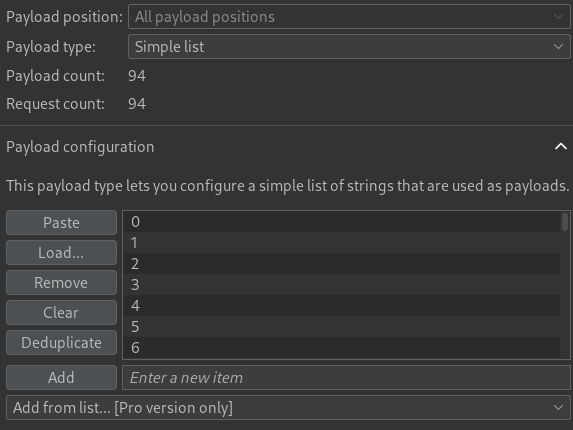573x430 pixels.
Task: Select payload item 0 in list
Action: pos(341,221)
